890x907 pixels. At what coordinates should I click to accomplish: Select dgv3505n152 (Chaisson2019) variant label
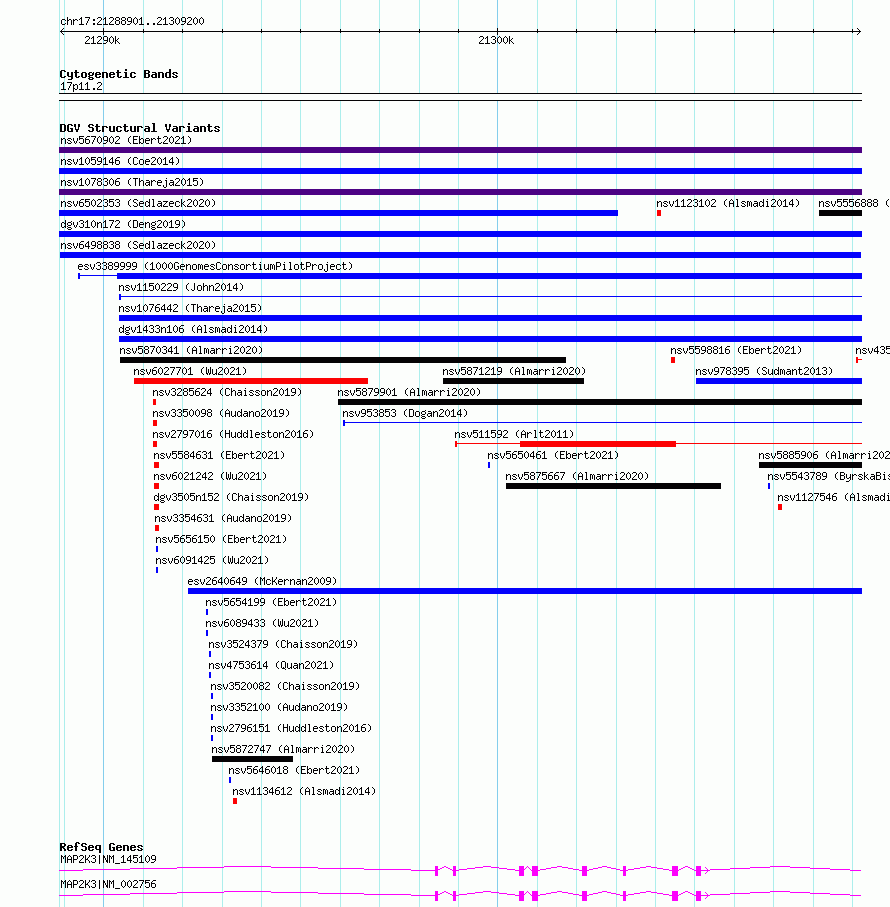click(x=231, y=497)
